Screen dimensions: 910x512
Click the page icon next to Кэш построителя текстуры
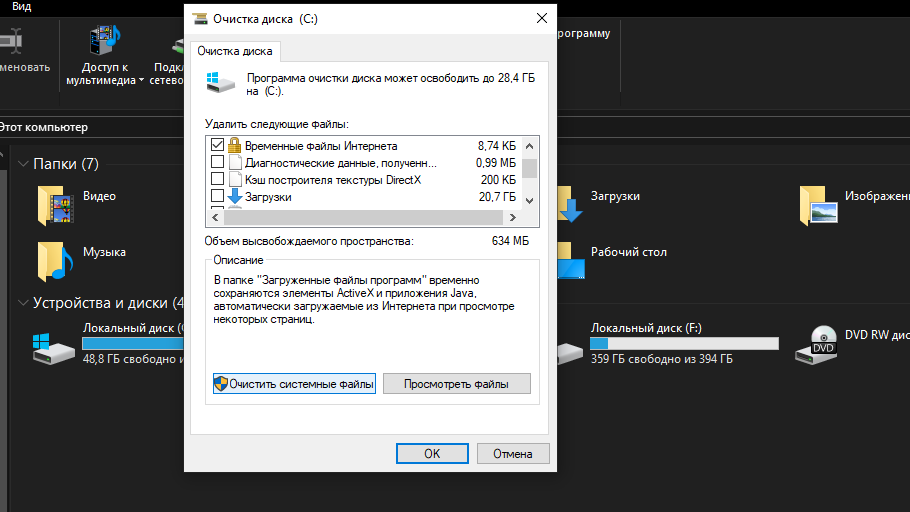point(234,179)
